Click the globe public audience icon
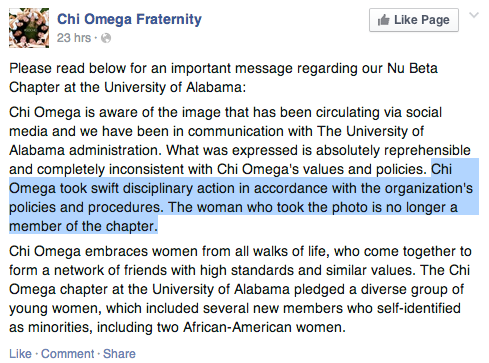This screenshot has width=489, height=363. (106, 38)
